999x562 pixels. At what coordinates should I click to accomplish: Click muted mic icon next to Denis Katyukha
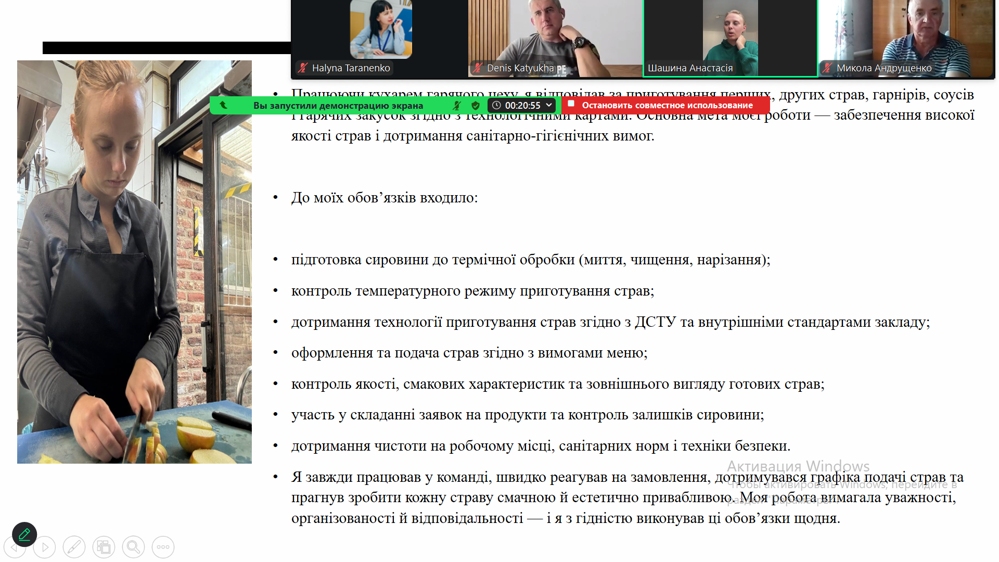[478, 68]
